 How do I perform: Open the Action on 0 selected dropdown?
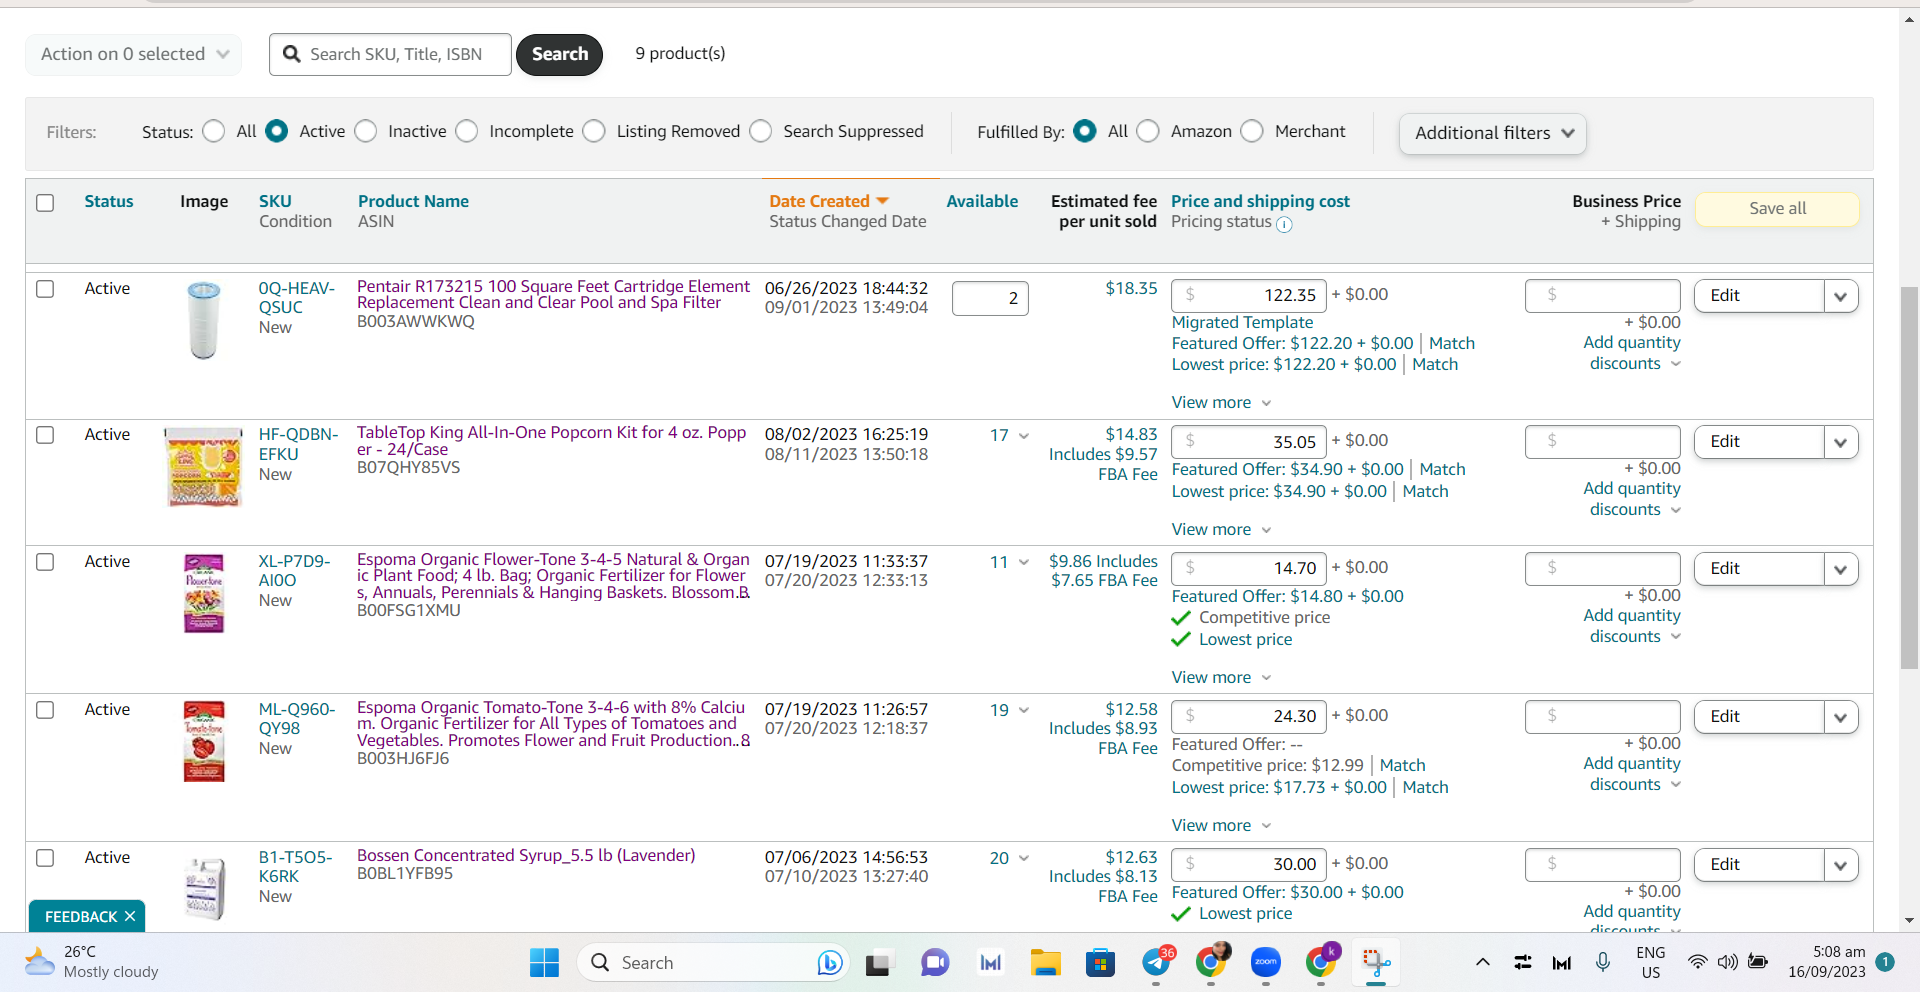click(x=134, y=54)
